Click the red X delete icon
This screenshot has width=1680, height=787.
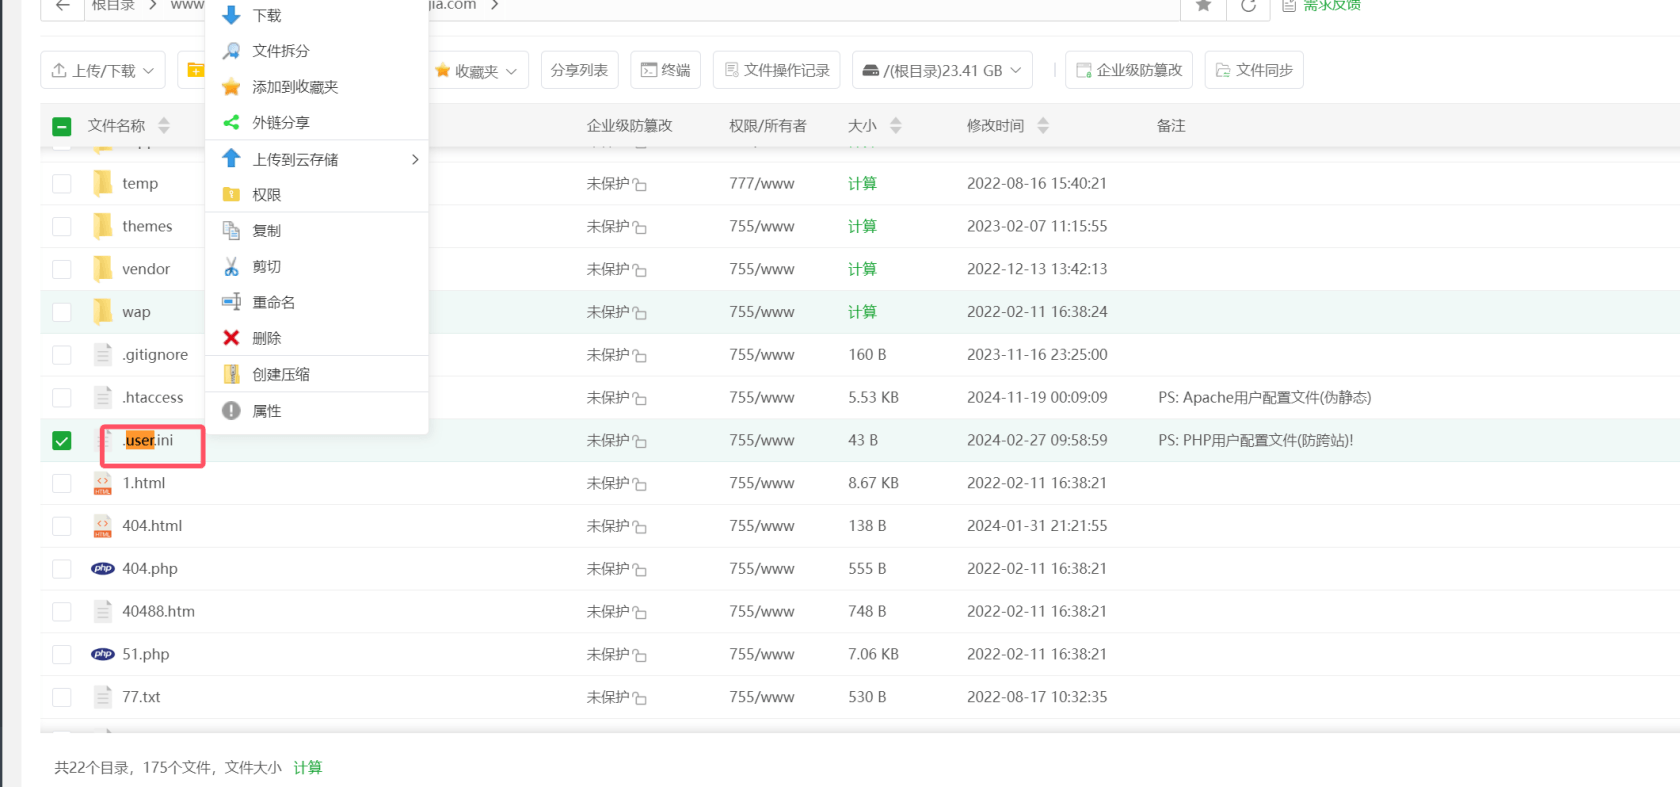(231, 338)
